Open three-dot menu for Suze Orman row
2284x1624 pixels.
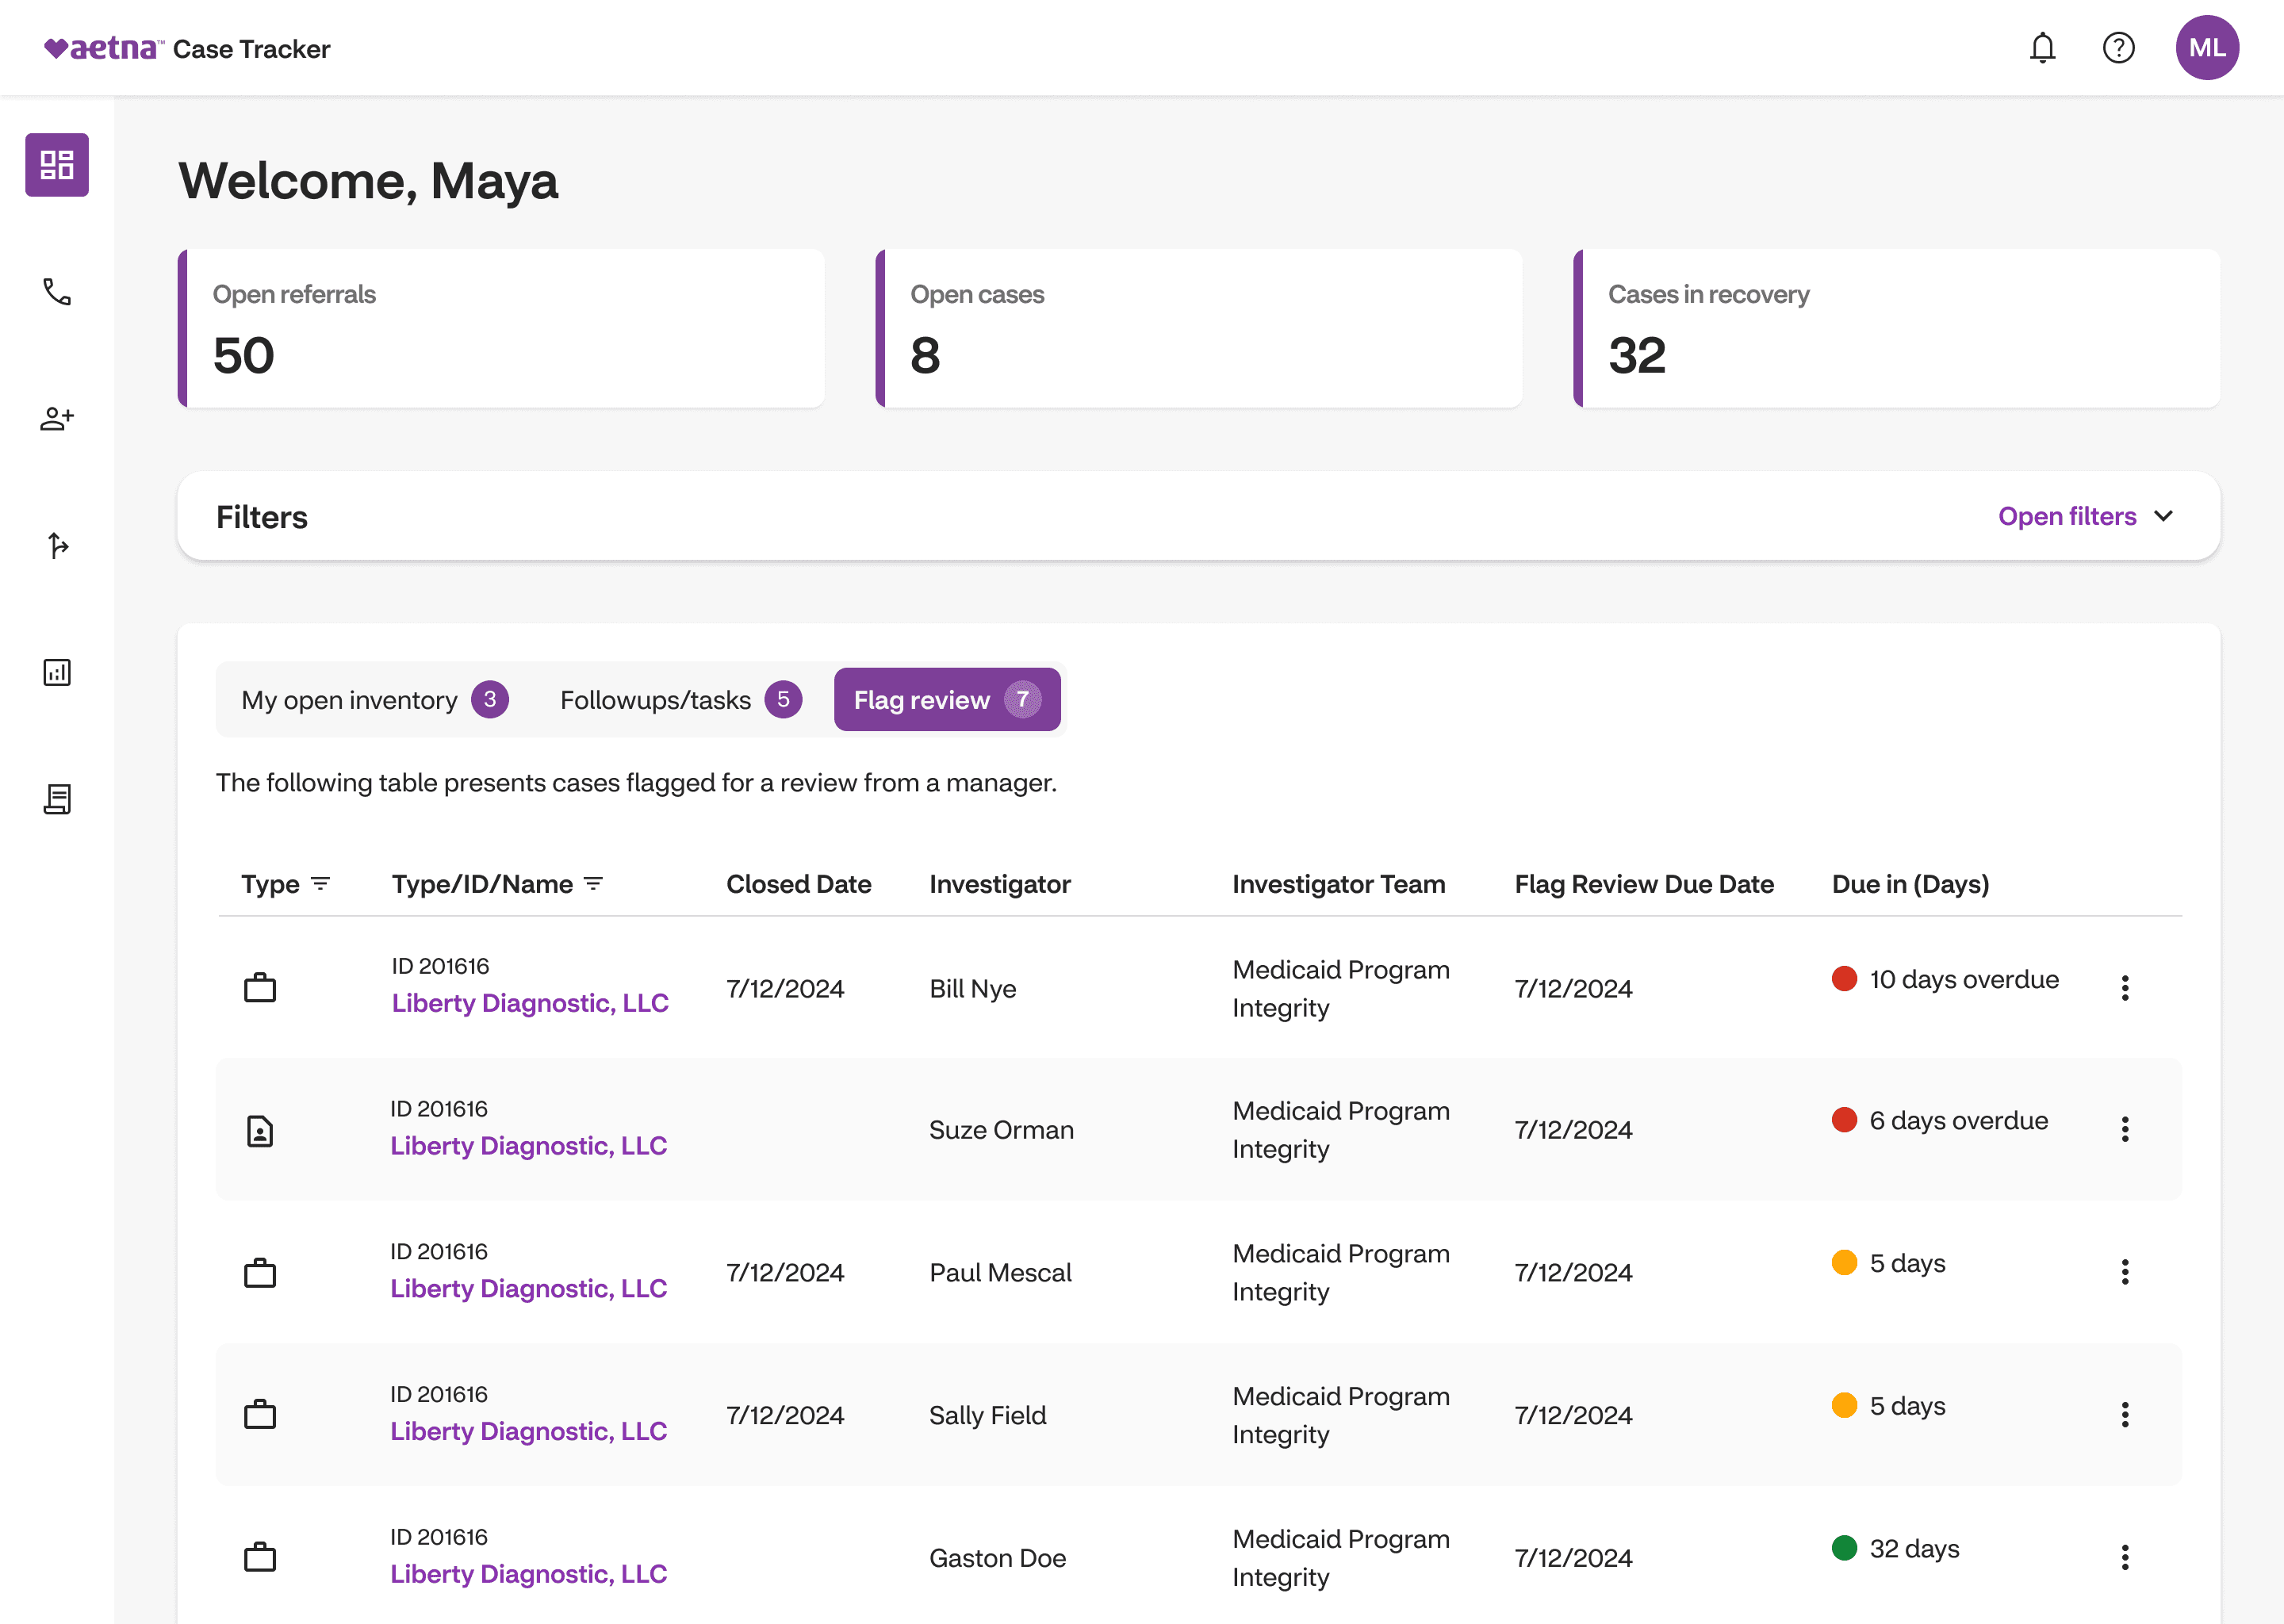point(2124,1130)
